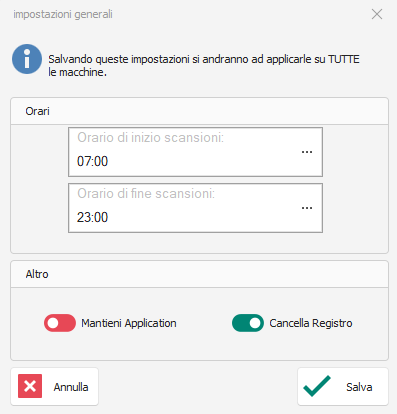Click the TUTTE le macchine warning message
Viewport: 397px width, 414px height.
pyautogui.click(x=204, y=65)
